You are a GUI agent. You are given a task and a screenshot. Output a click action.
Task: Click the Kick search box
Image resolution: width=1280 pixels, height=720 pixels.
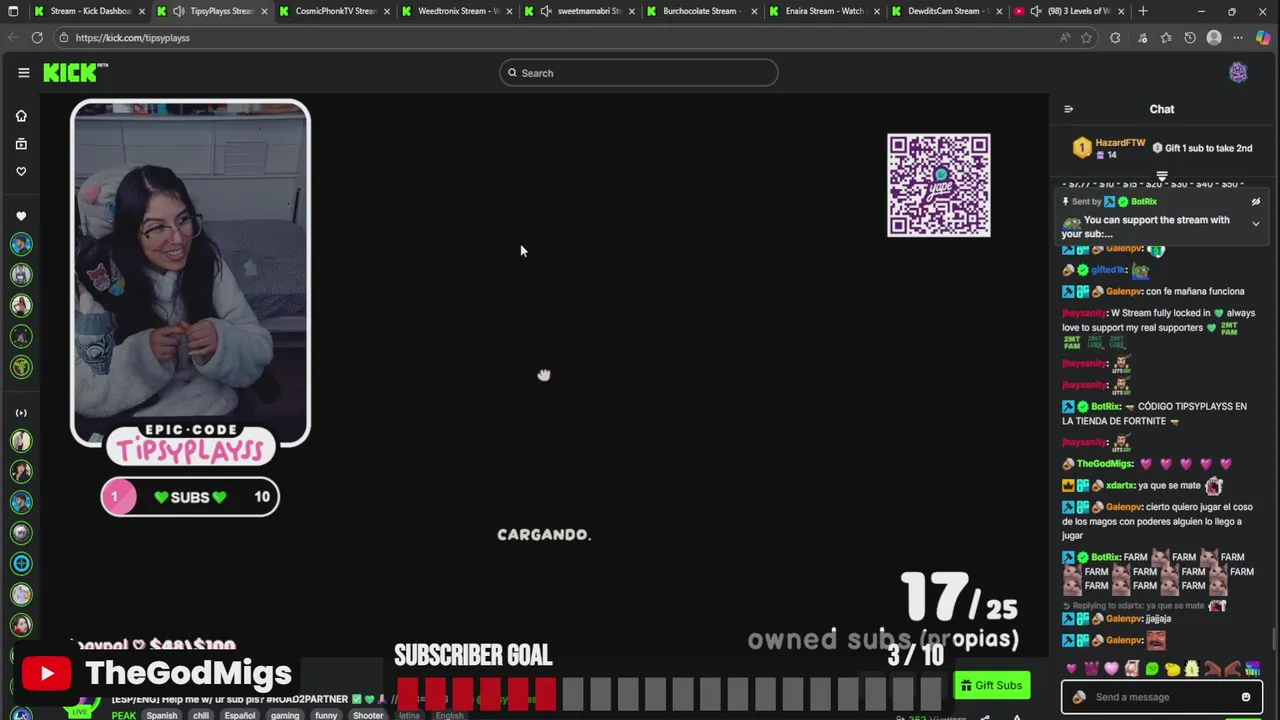639,73
